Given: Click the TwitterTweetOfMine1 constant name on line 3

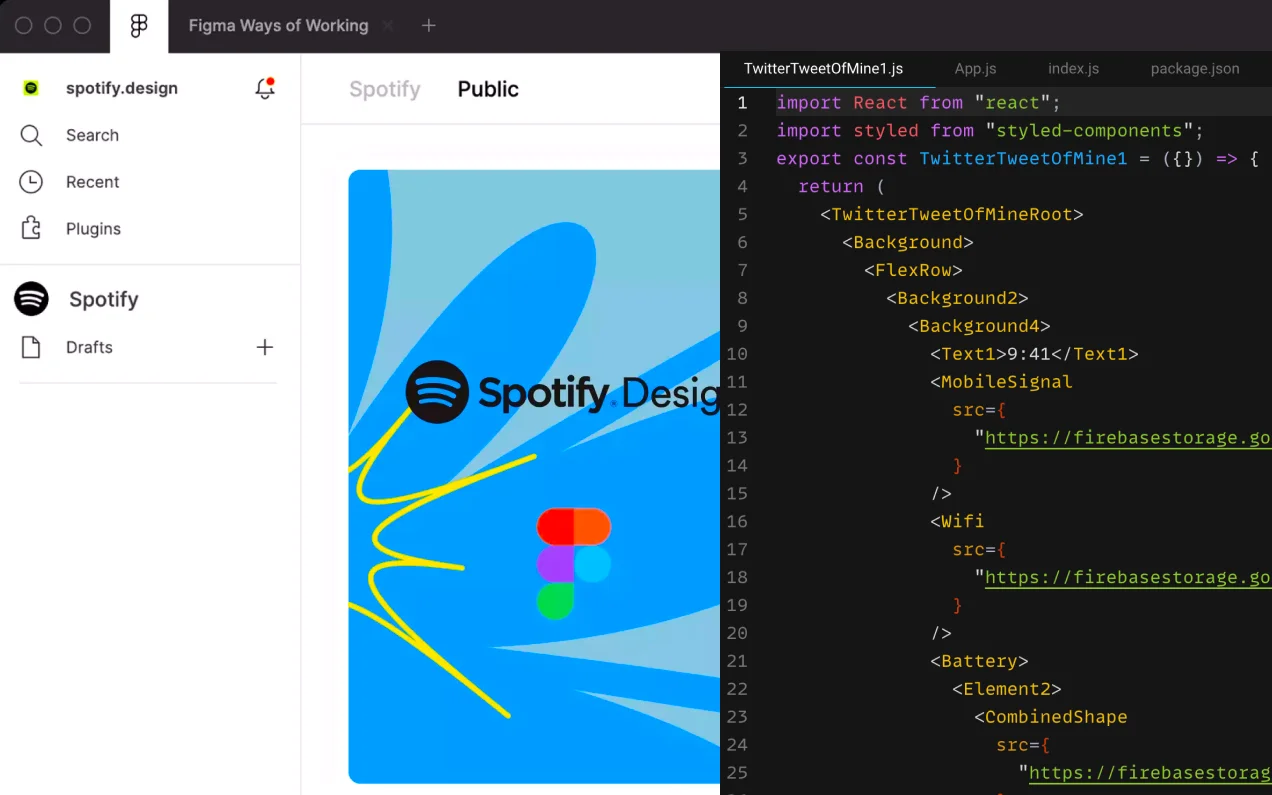Looking at the screenshot, I should click(x=1023, y=159).
